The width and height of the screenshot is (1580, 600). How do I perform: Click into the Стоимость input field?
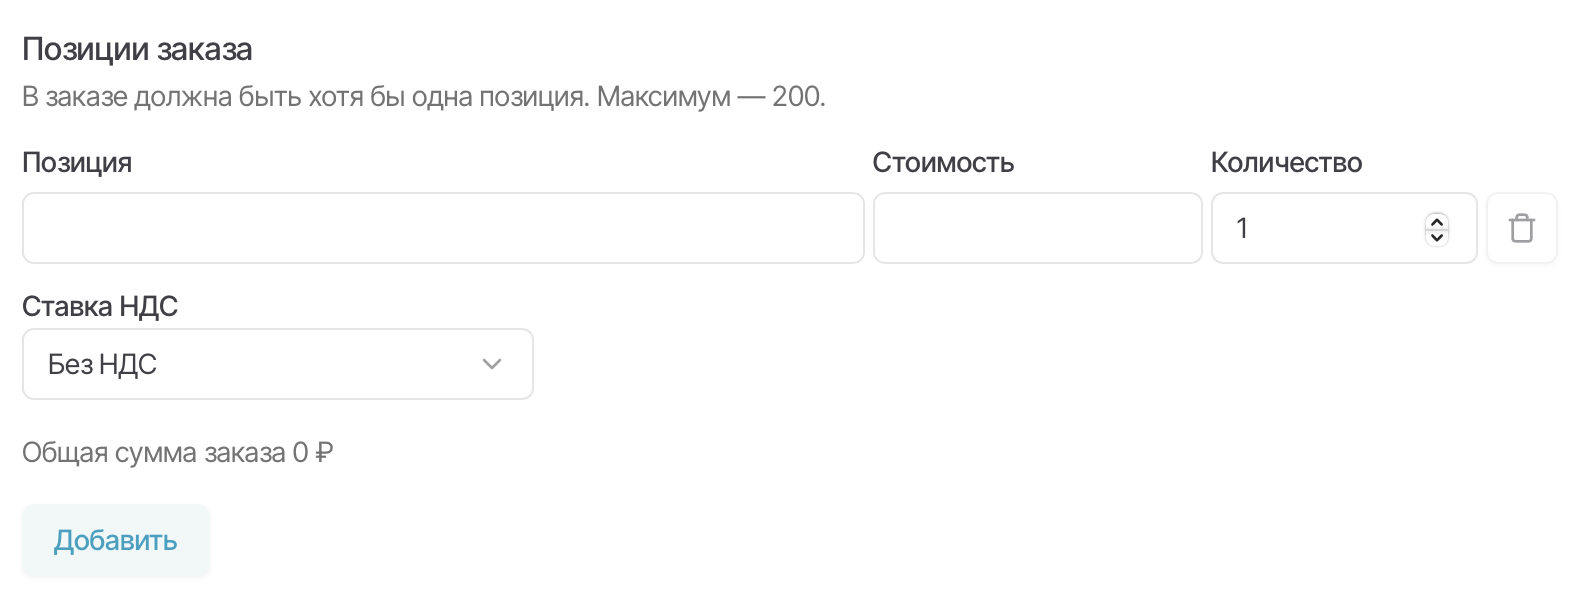tap(1037, 228)
